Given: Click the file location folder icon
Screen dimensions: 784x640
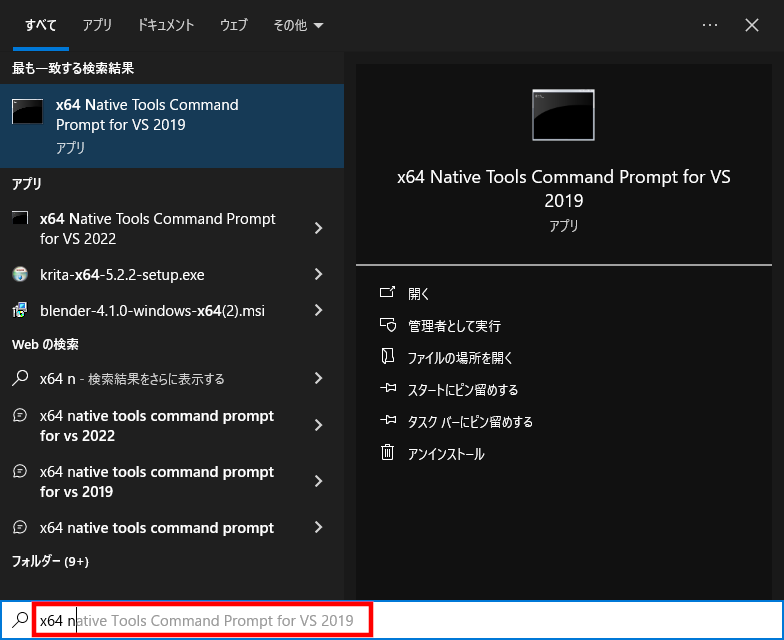Looking at the screenshot, I should click(x=388, y=356).
